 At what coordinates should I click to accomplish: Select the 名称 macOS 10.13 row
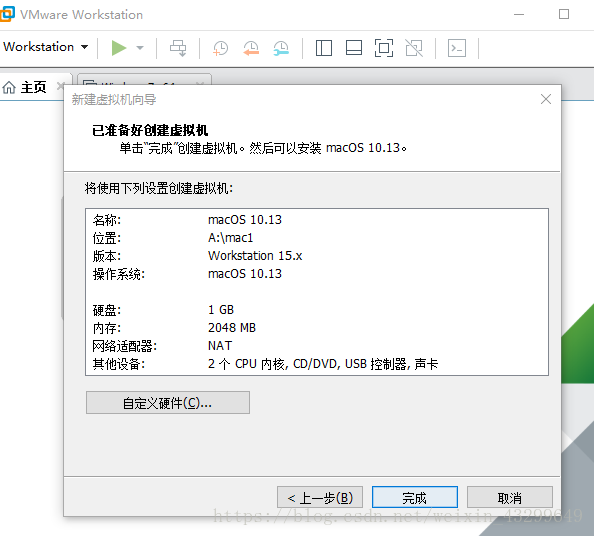coord(317,220)
